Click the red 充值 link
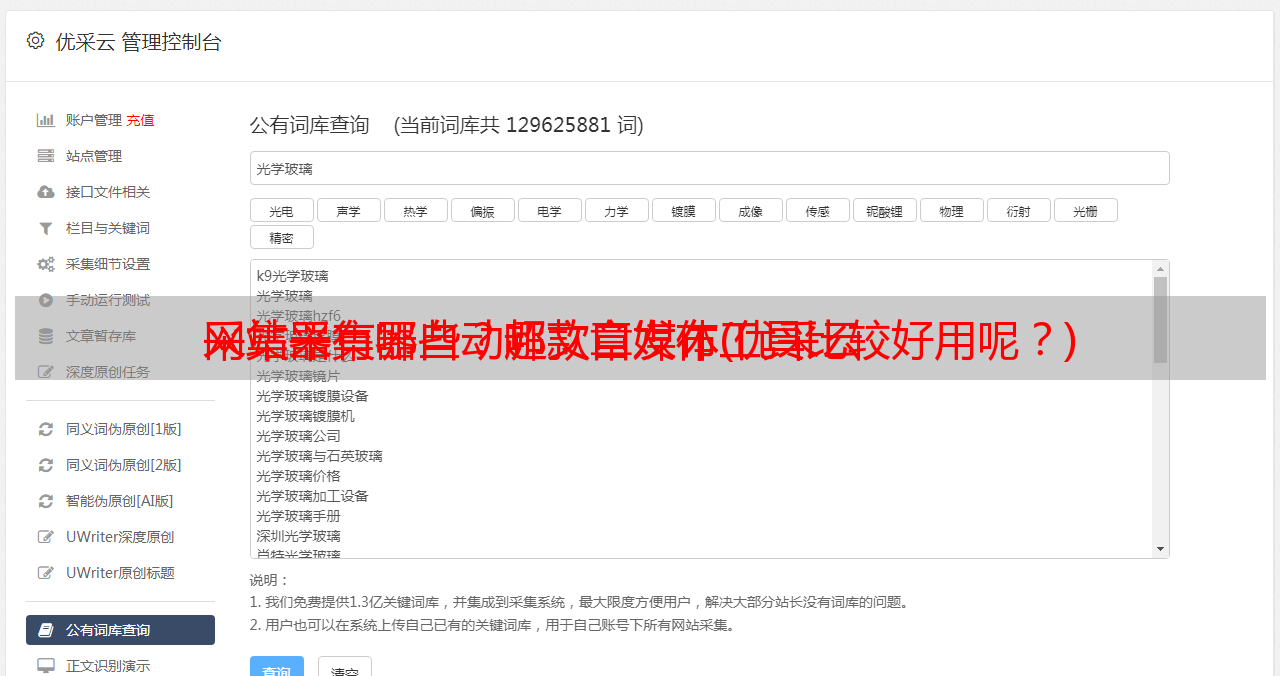Image resolution: width=1280 pixels, height=676 pixels. pos(140,120)
